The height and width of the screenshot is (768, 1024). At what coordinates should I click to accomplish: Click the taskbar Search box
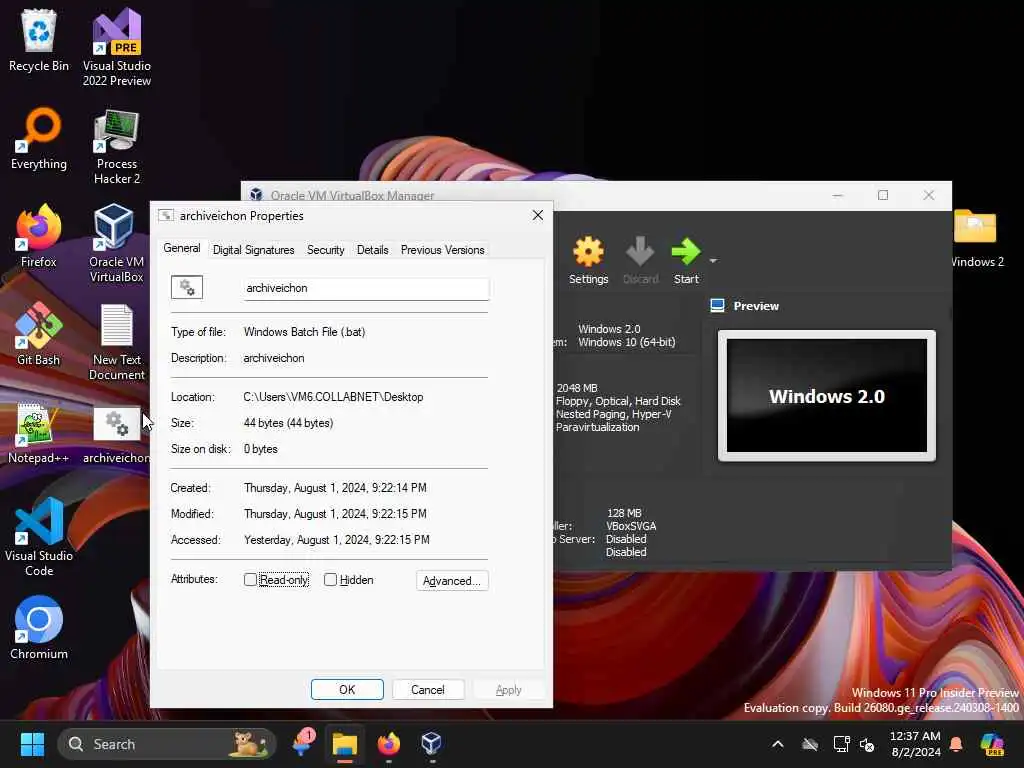pyautogui.click(x=167, y=744)
